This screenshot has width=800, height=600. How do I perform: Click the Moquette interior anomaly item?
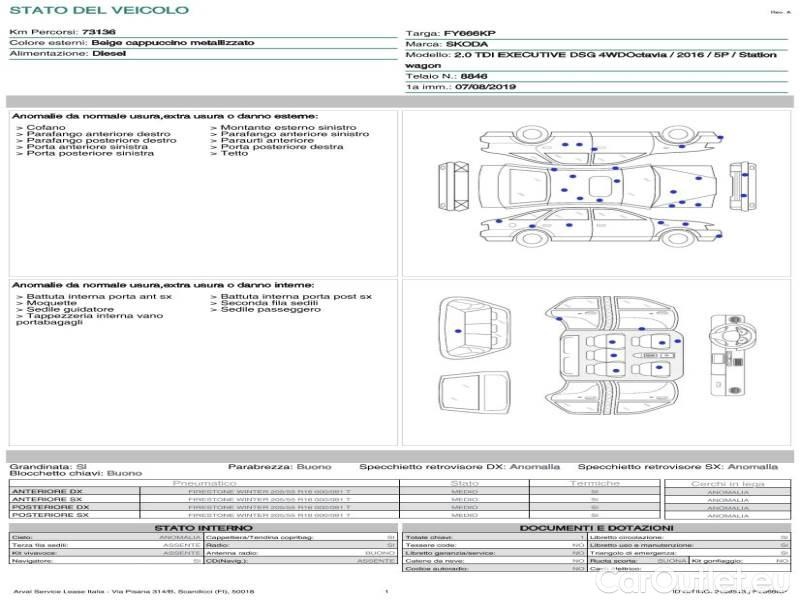(x=50, y=304)
